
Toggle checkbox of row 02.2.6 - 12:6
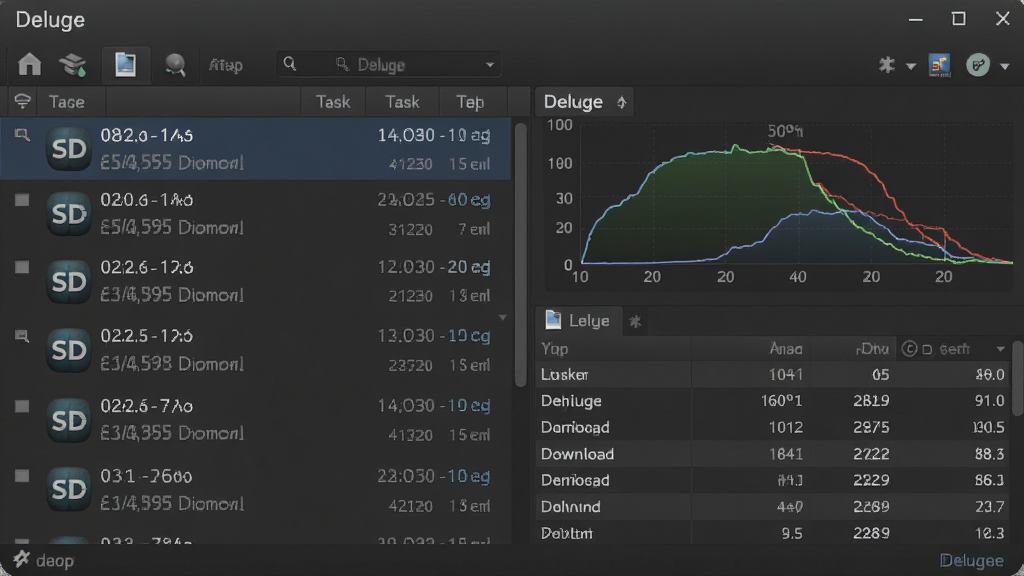click(22, 267)
